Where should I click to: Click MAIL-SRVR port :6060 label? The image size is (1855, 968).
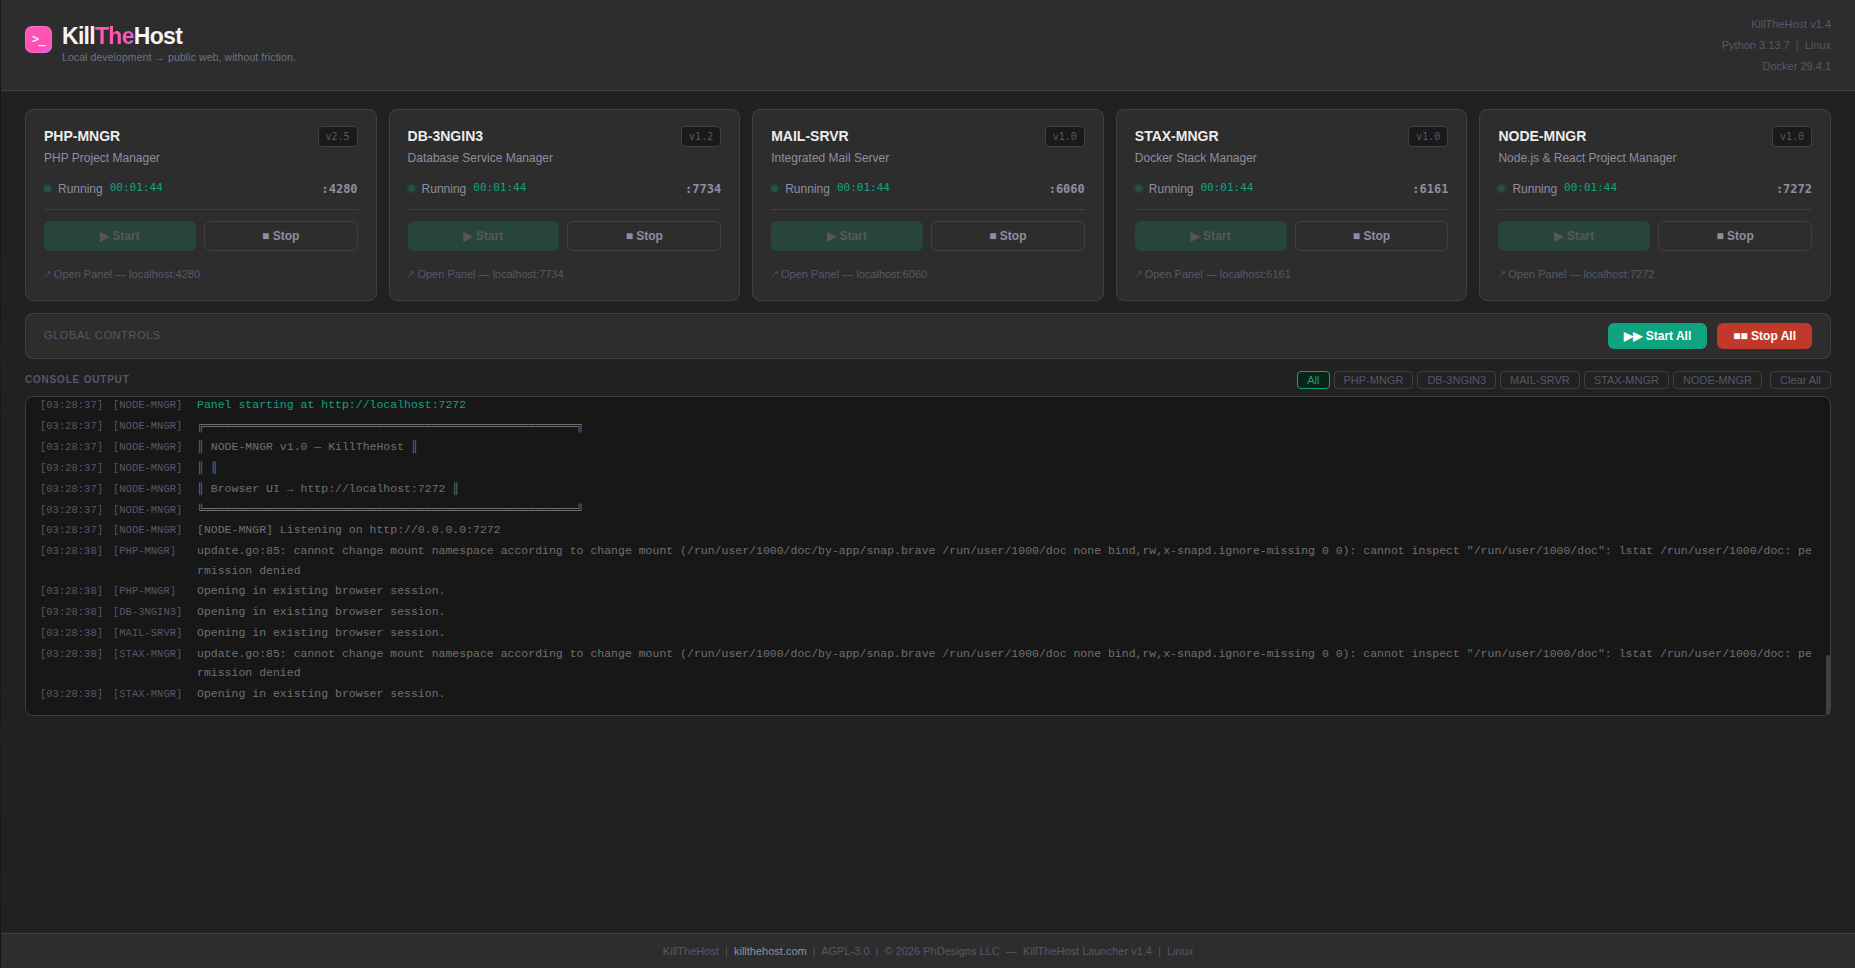pos(1067,189)
